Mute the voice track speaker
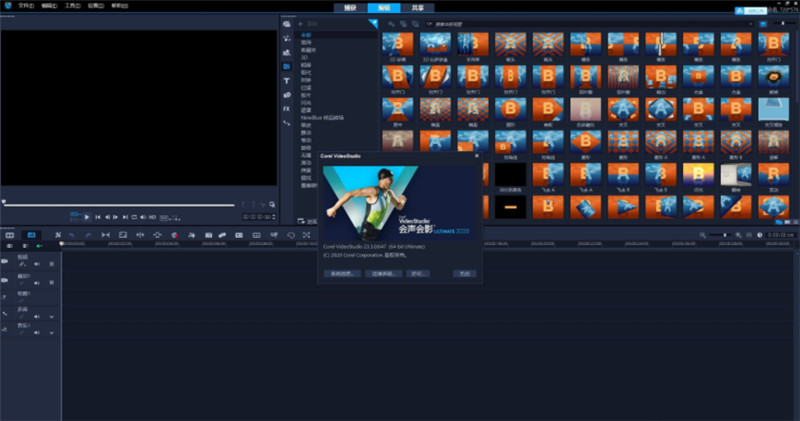 tap(37, 317)
